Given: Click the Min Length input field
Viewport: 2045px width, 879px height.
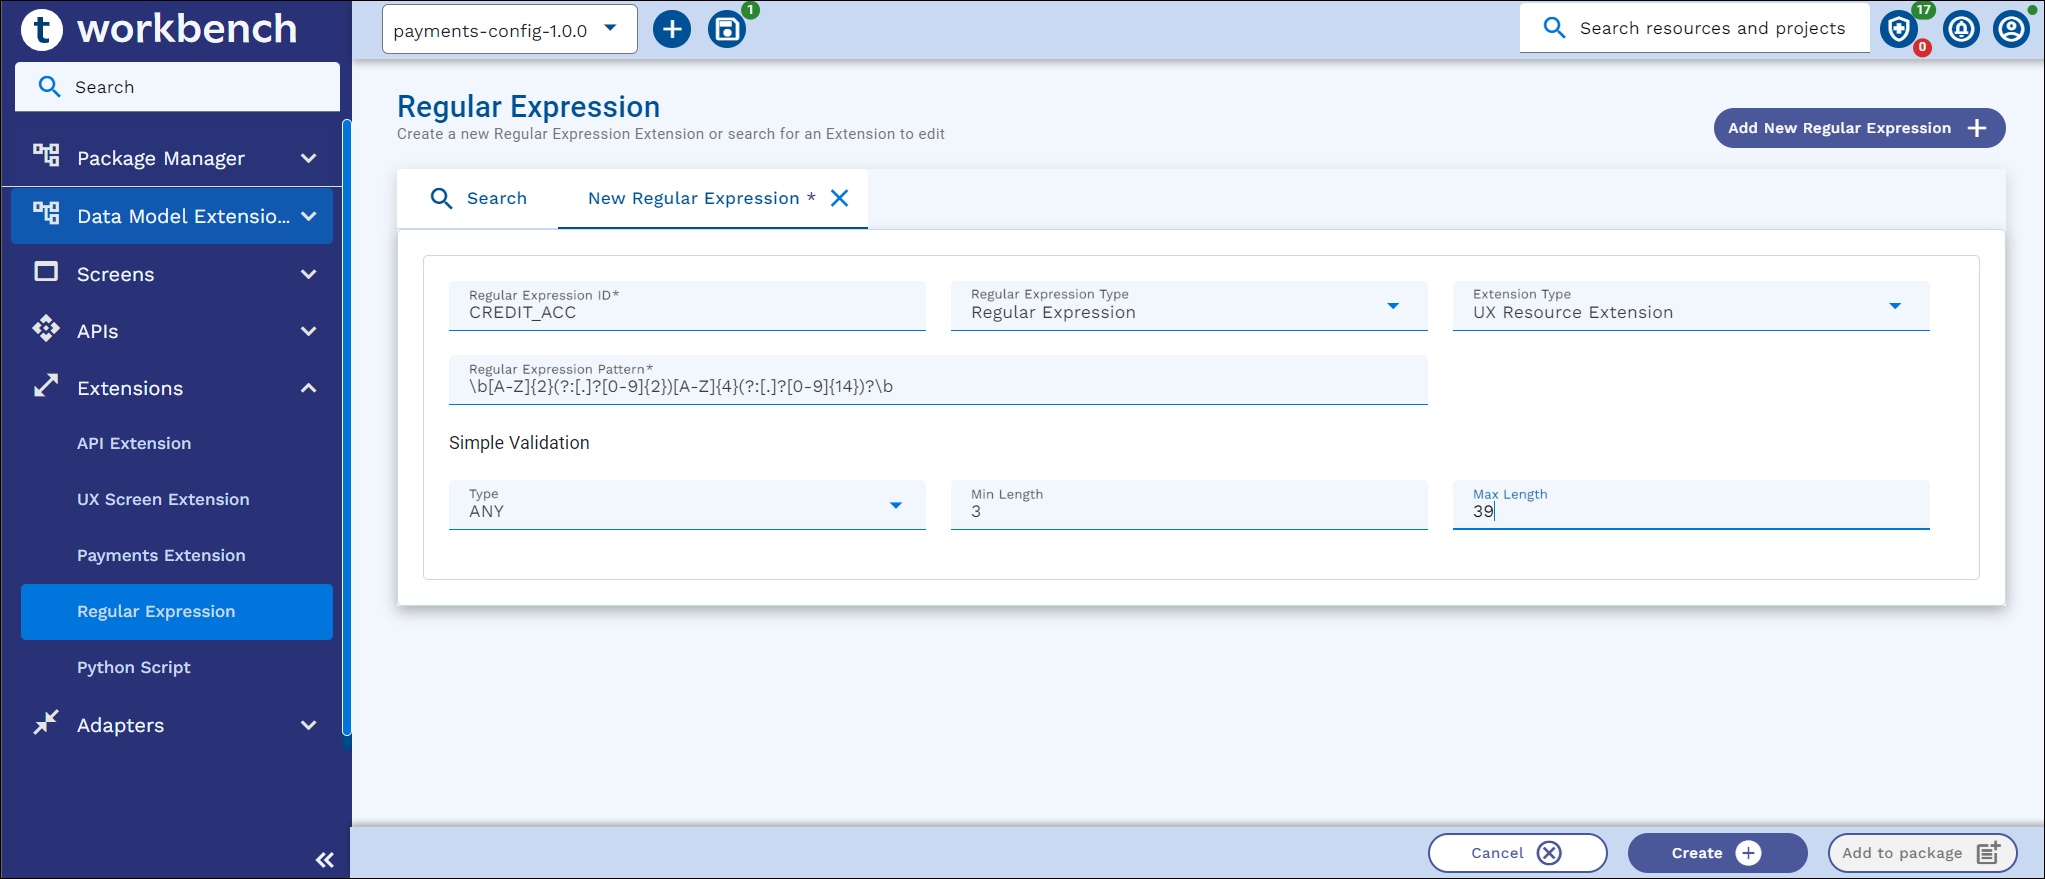Looking at the screenshot, I should pos(1188,511).
